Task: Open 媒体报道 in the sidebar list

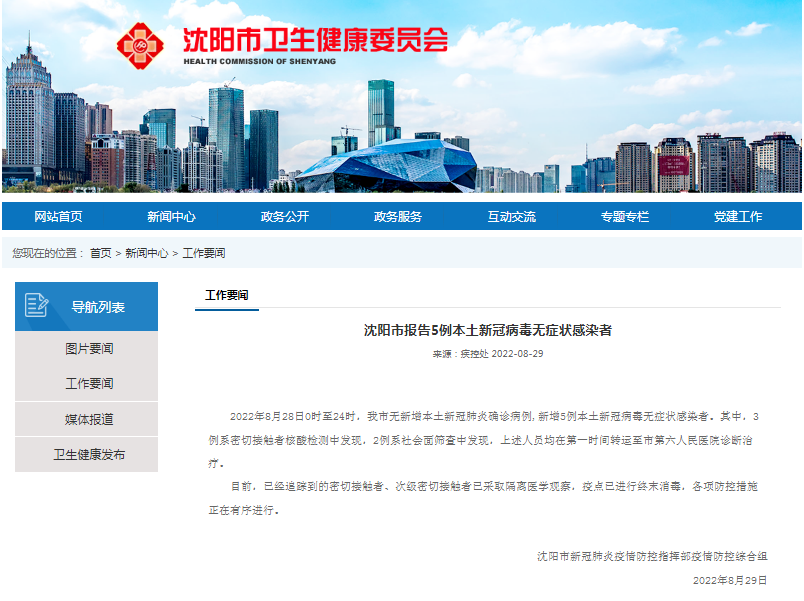Action: 89,419
